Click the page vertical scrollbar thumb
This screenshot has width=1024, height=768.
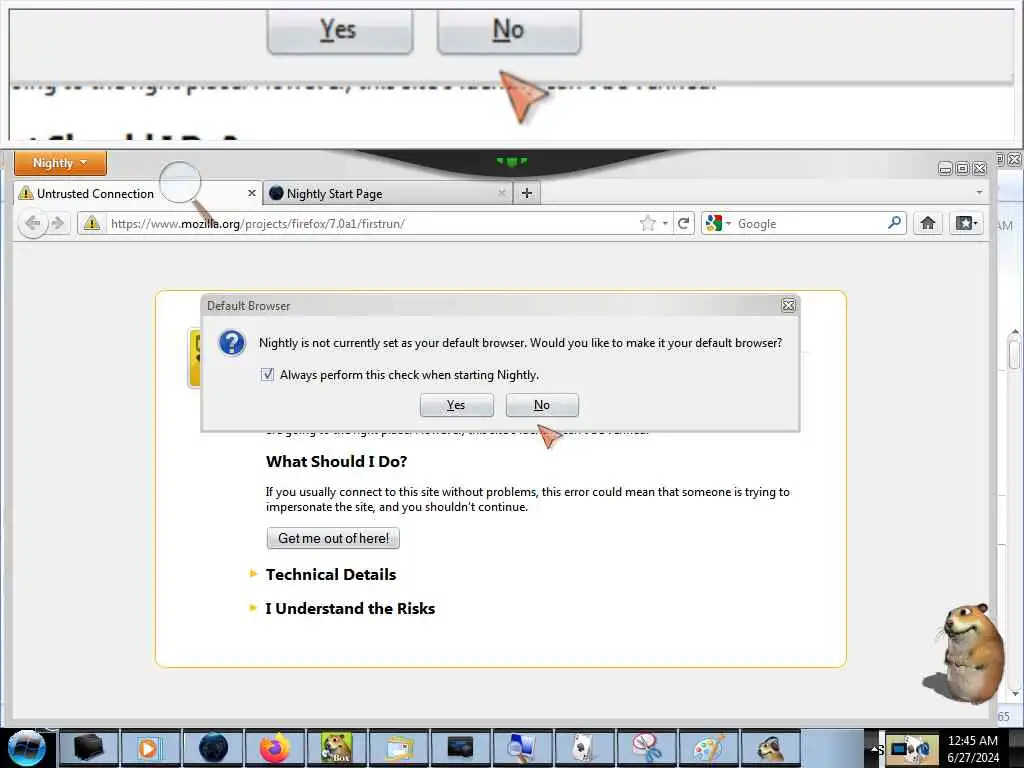(x=1014, y=355)
